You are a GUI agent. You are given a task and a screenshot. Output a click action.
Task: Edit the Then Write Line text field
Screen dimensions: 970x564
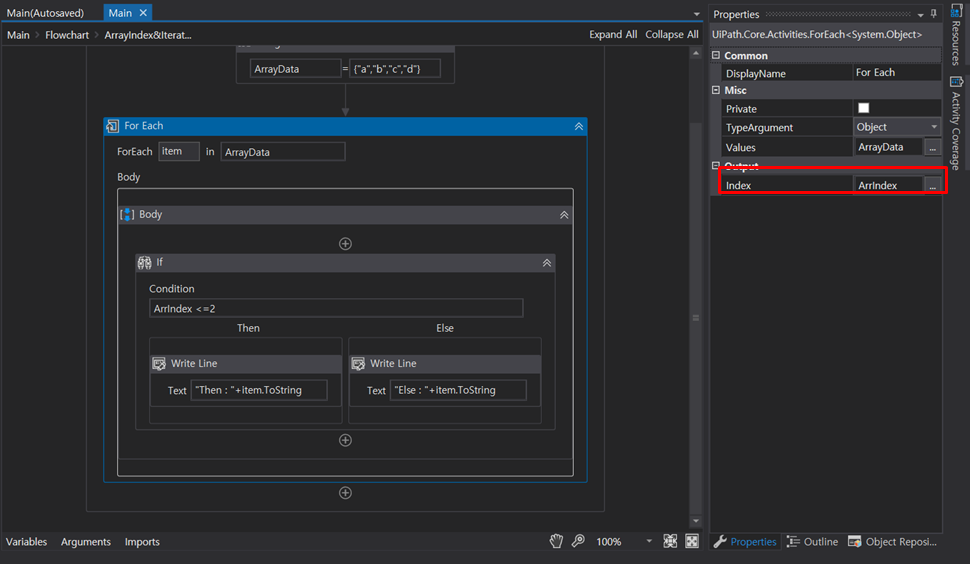(x=259, y=390)
